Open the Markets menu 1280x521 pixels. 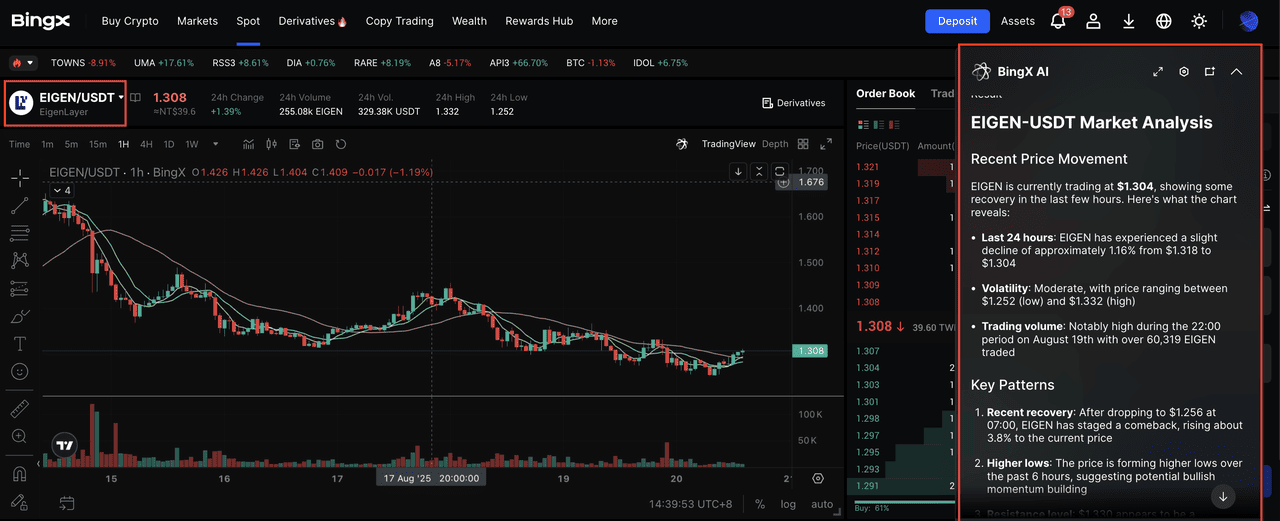197,21
